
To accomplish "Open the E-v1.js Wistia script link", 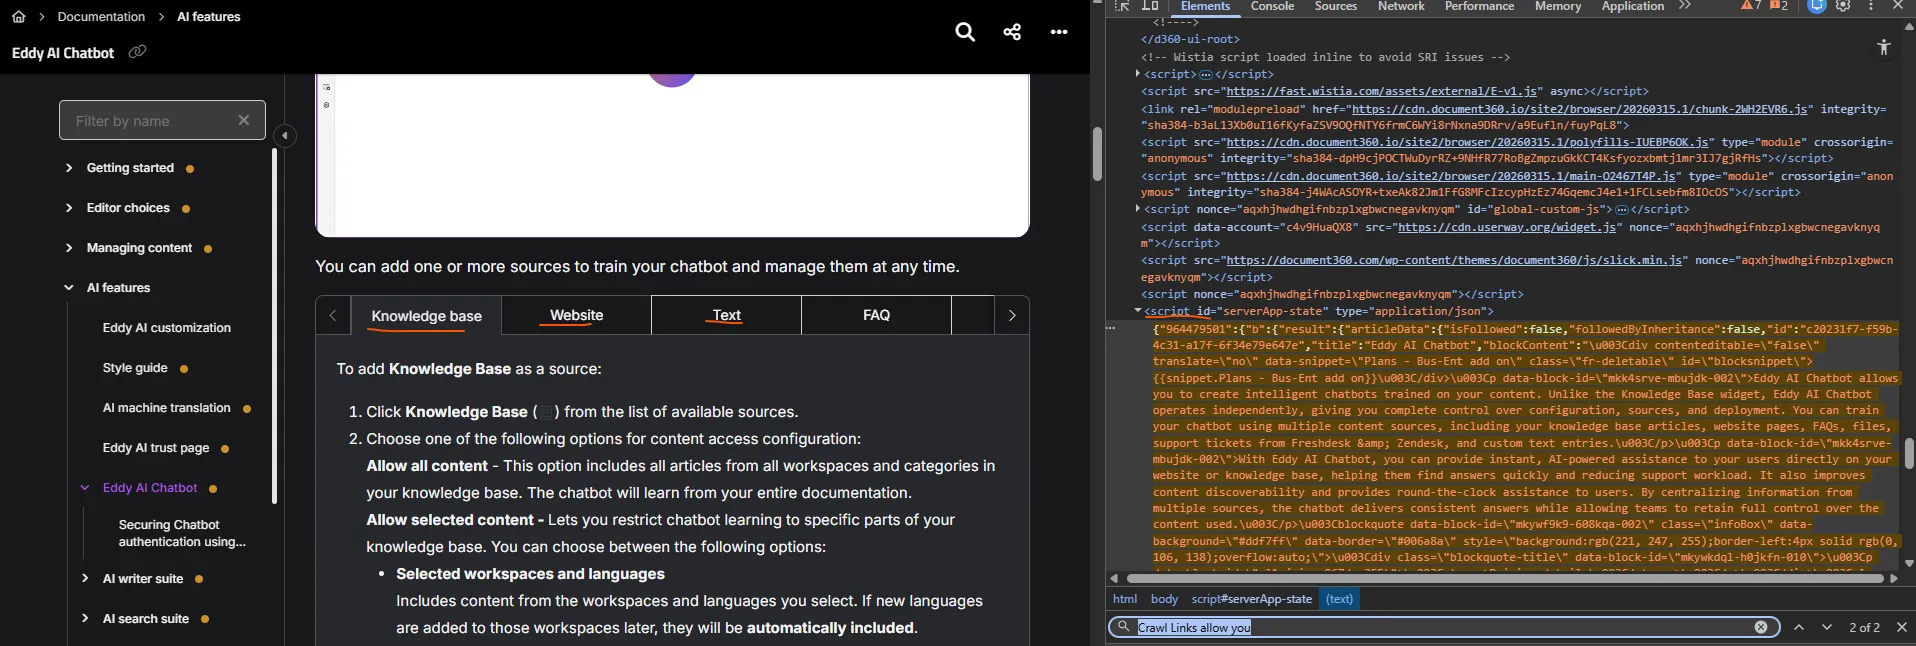I will pyautogui.click(x=1384, y=91).
